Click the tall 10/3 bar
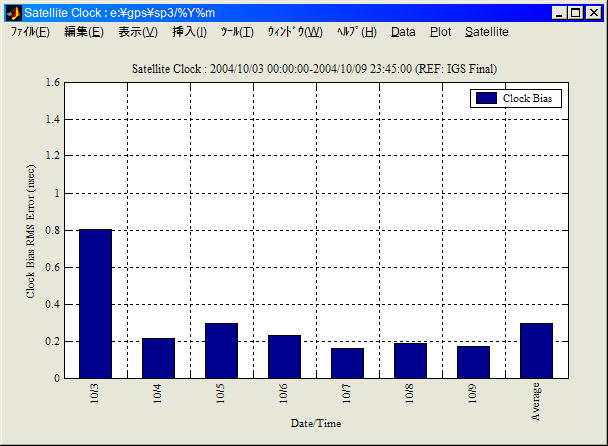The height and width of the screenshot is (446, 608). pos(95,304)
